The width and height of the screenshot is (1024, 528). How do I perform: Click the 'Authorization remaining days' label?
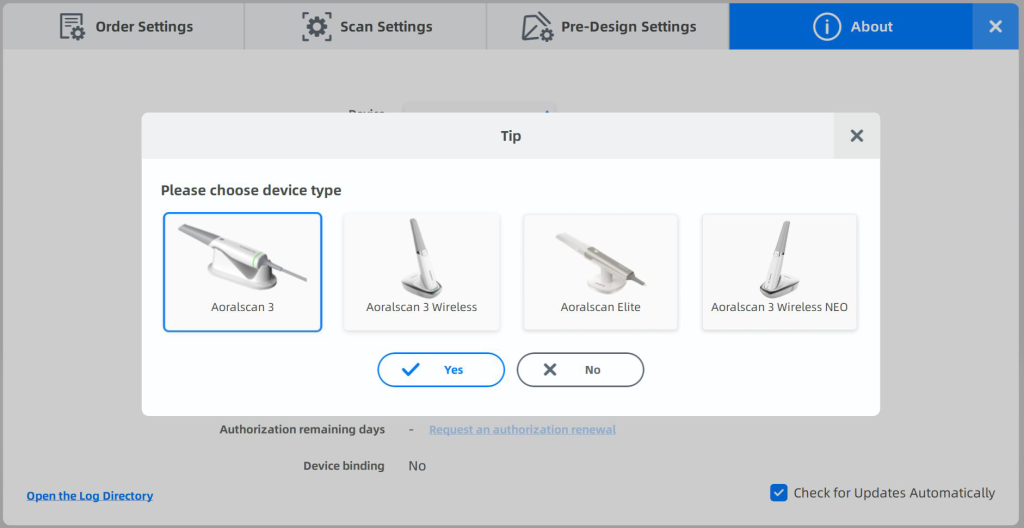click(302, 429)
